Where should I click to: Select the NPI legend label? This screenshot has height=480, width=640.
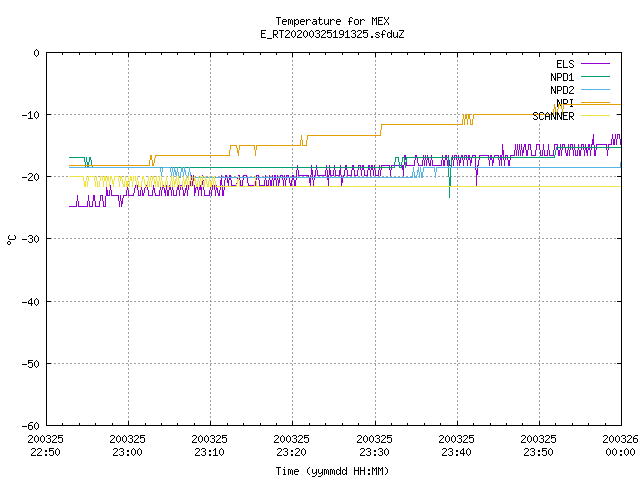point(565,103)
